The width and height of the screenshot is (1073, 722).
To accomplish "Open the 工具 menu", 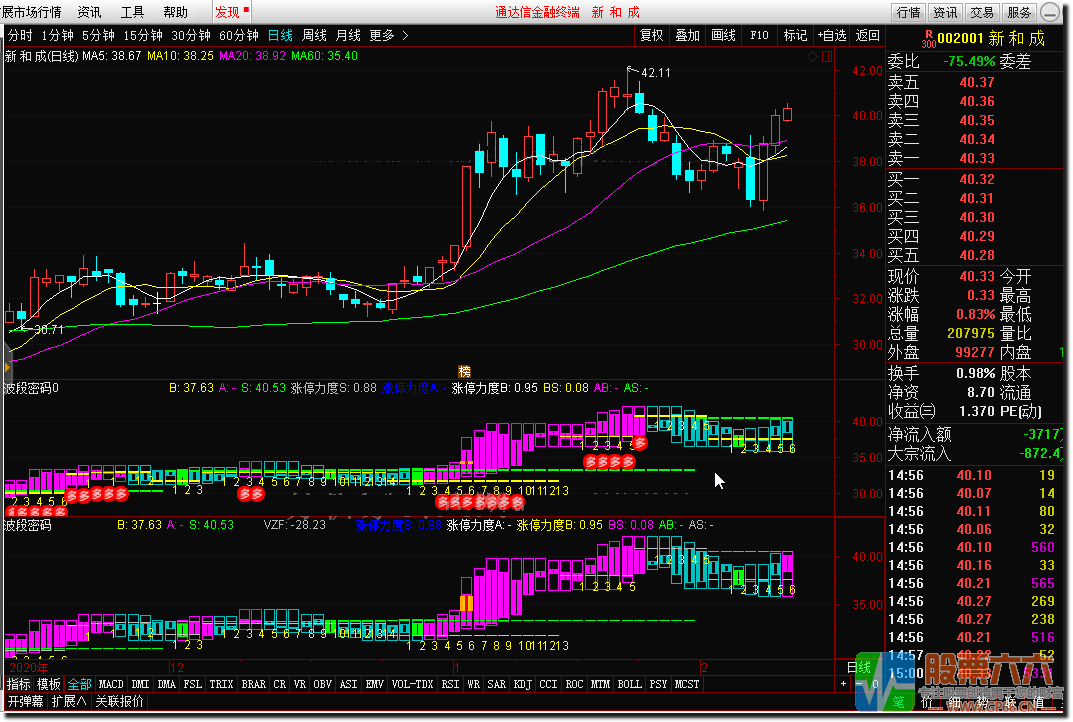I will point(132,12).
